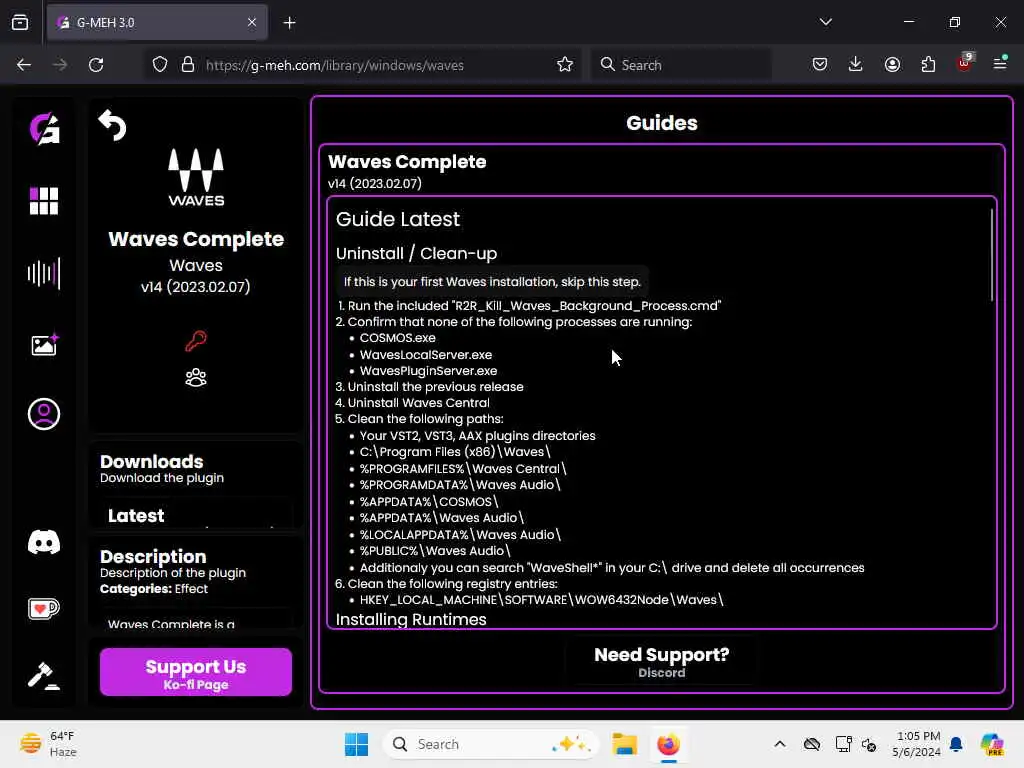Open the image gallery sidebar icon
This screenshot has width=1024, height=768.
(44, 344)
